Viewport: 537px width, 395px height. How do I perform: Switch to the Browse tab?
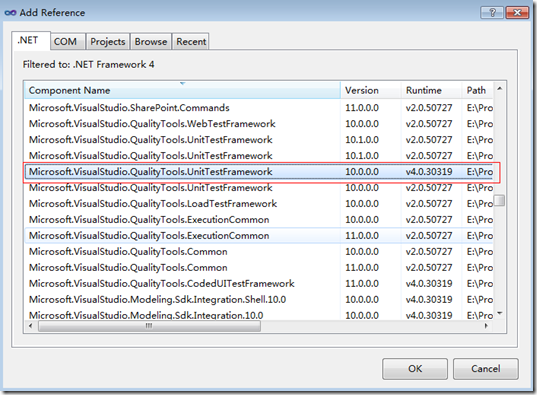[151, 42]
